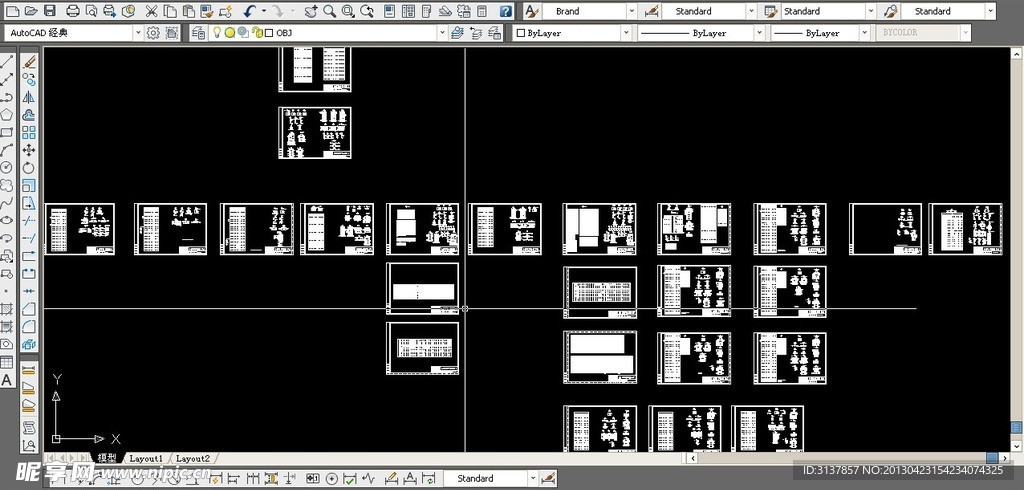Screen dimensions: 1024x490
Task: Activate Zoom Realtime magnifier
Action: (x=330, y=11)
